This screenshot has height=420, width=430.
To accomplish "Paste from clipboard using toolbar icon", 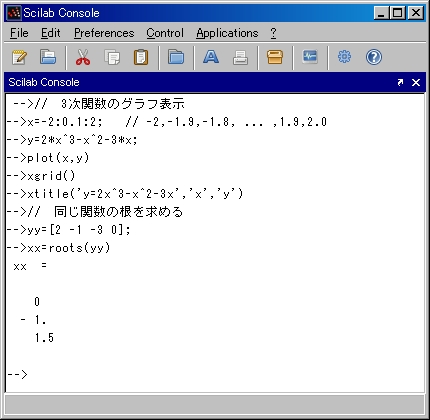I will pyautogui.click(x=141, y=57).
